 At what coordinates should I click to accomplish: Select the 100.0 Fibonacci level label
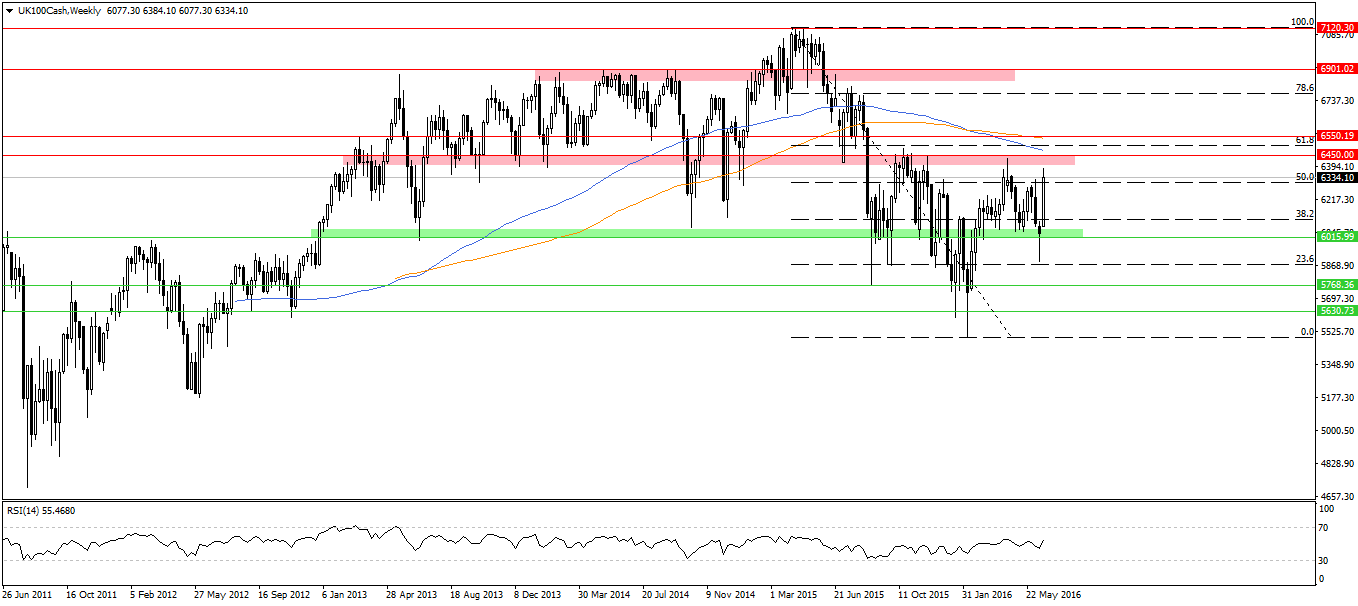1299,22
